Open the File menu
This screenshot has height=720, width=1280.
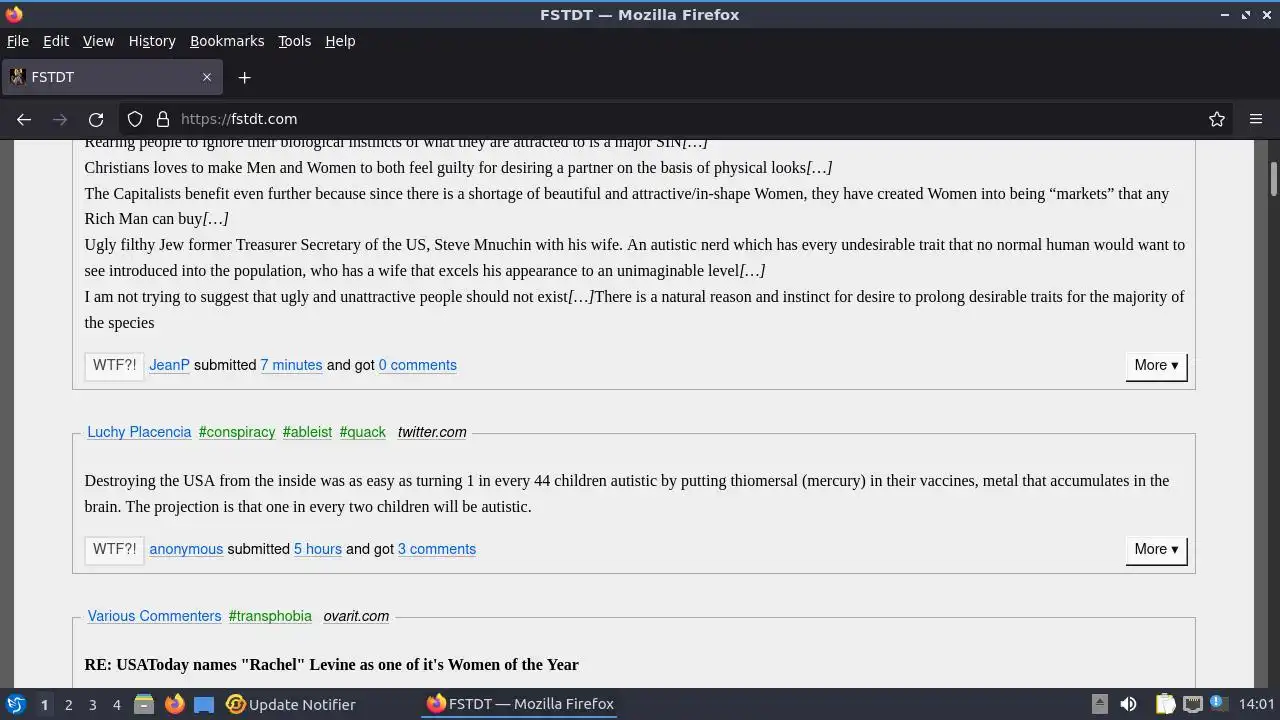point(17,41)
